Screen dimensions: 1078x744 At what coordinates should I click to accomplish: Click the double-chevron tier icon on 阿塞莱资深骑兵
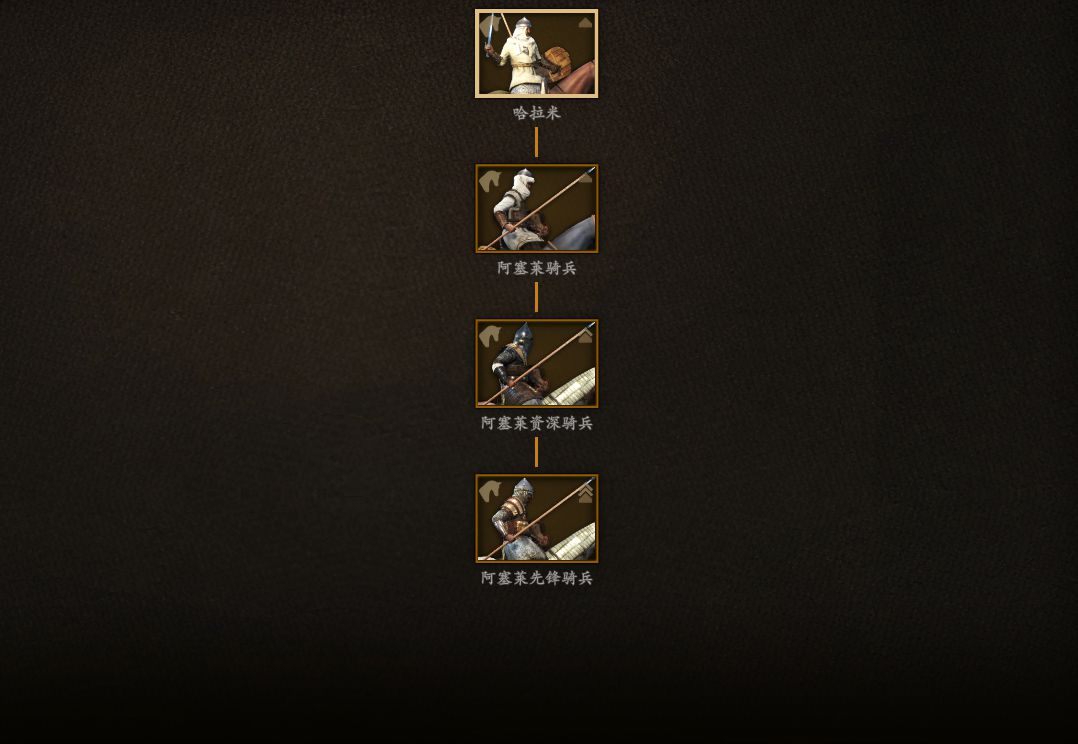pyautogui.click(x=585, y=336)
